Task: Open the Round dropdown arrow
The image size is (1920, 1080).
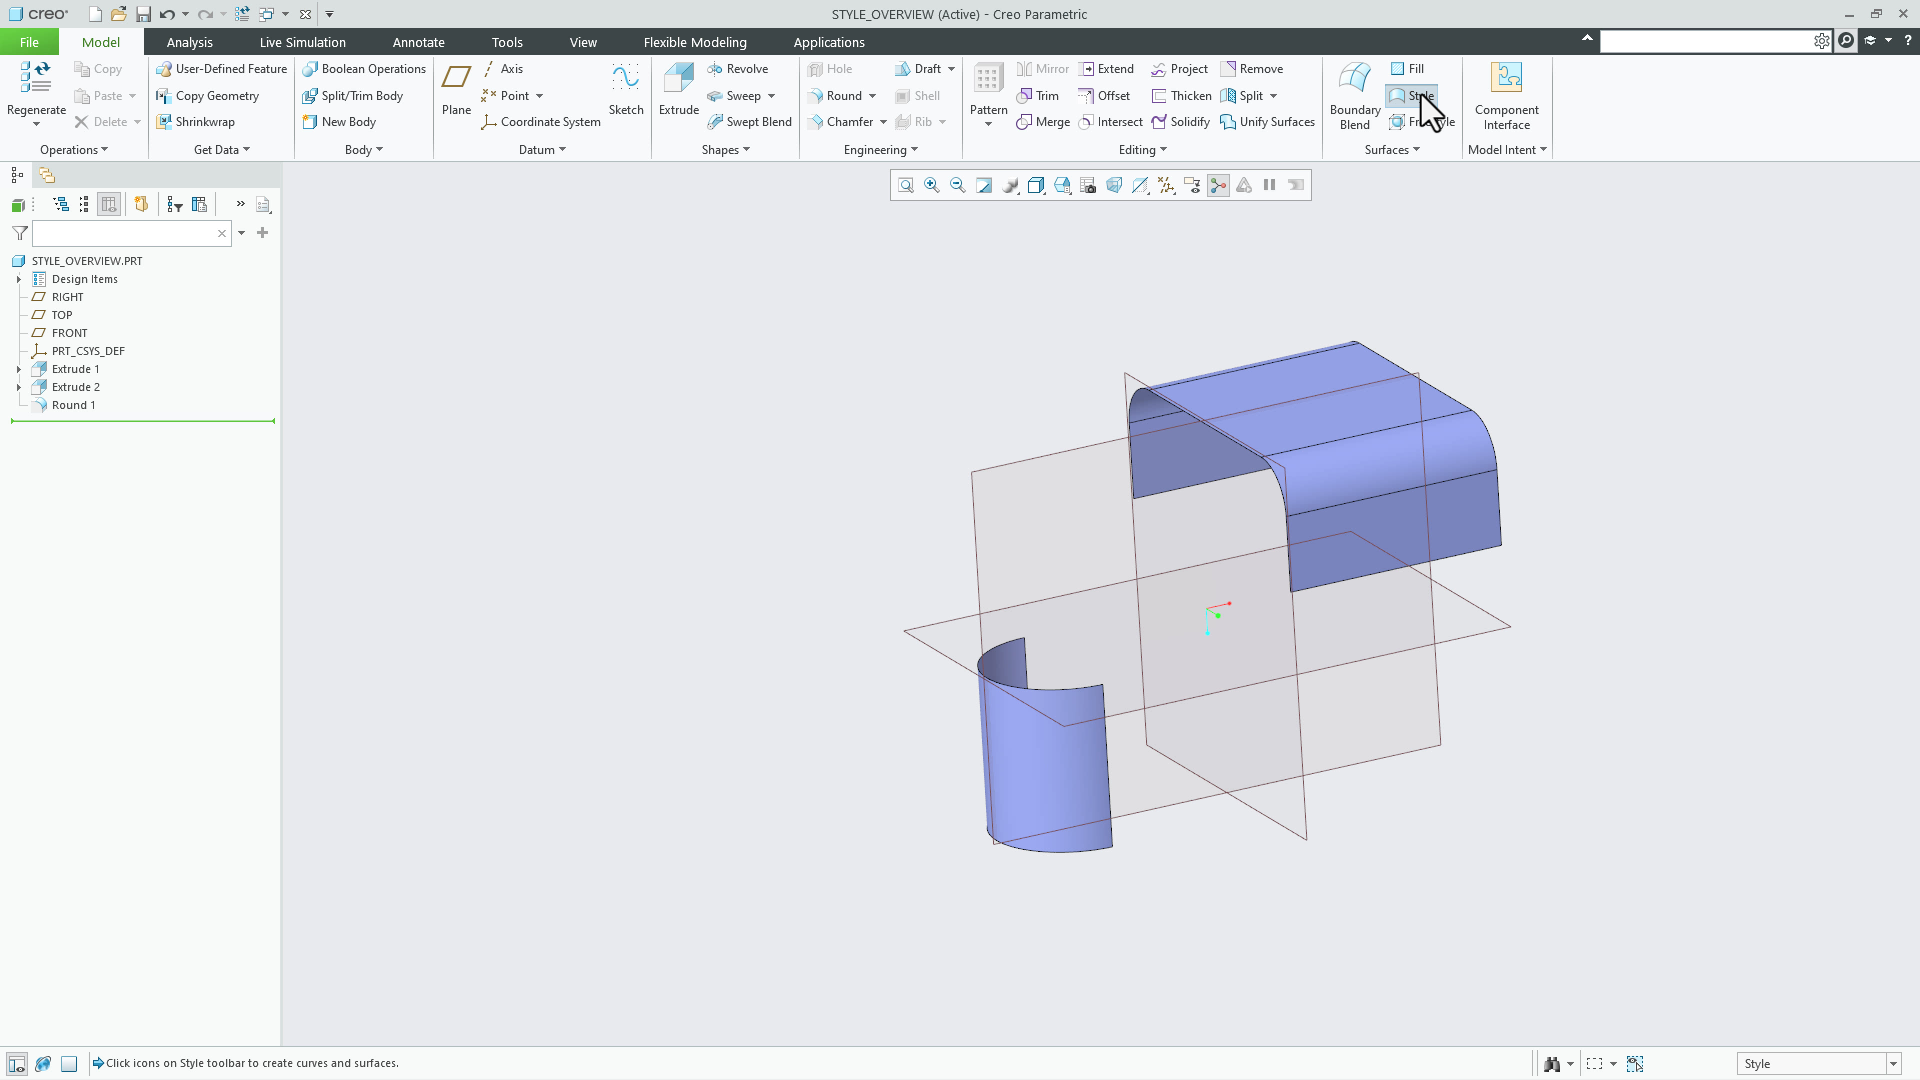Action: 873,96
